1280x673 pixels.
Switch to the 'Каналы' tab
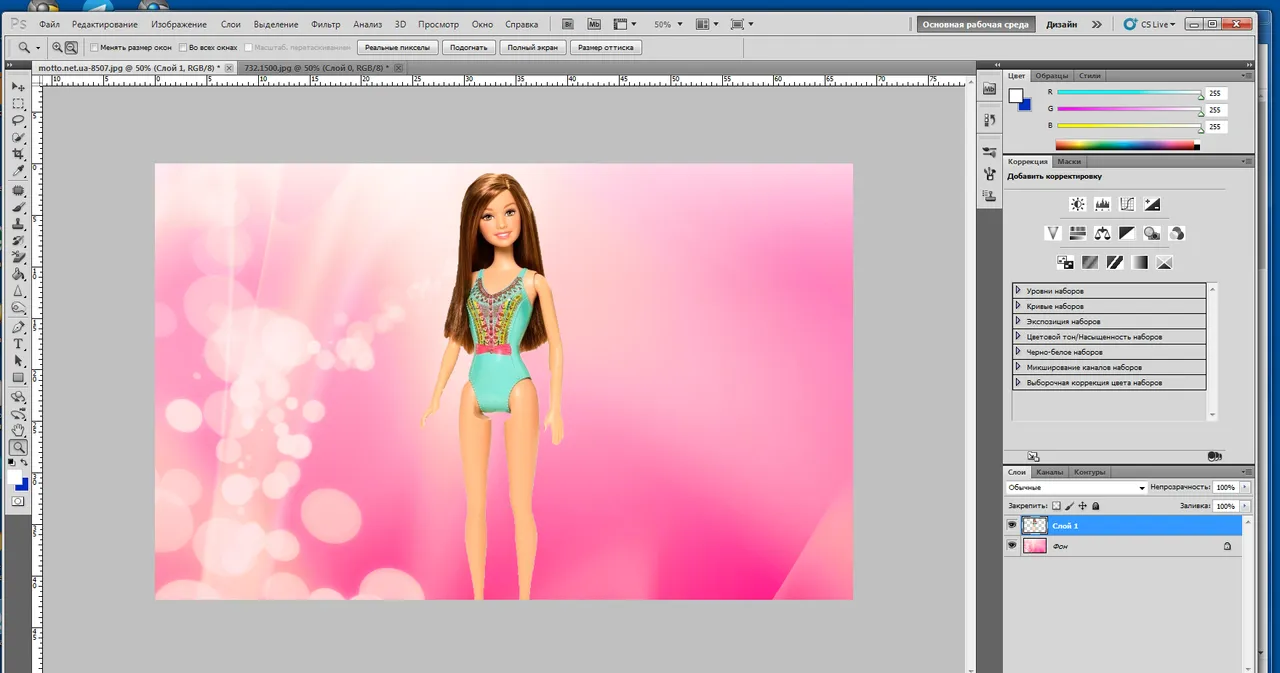click(x=1049, y=472)
